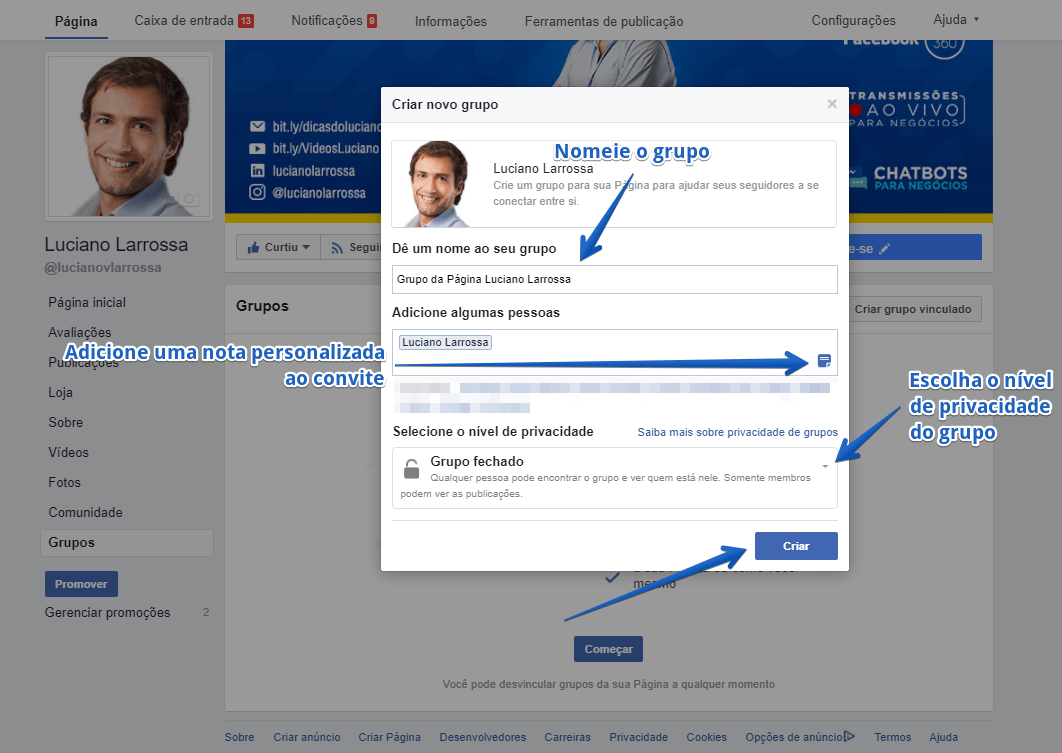Open the Criar Página footer link
The height and width of the screenshot is (753, 1062).
(389, 737)
